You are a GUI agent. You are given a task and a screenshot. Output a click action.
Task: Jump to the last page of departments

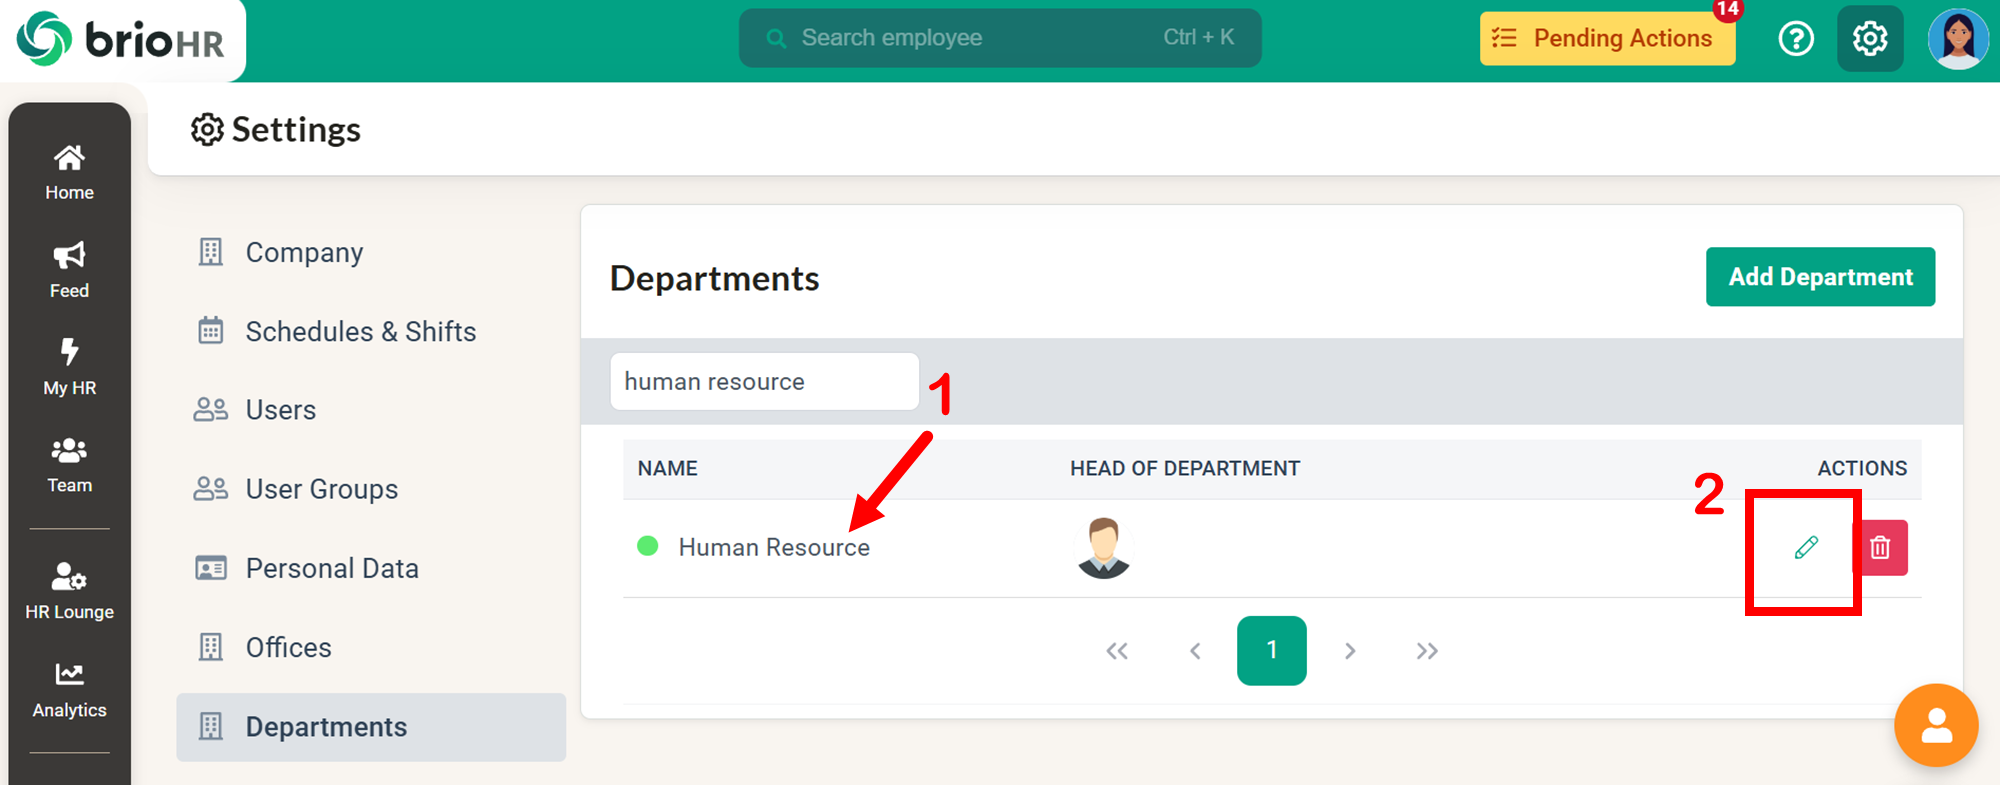(1427, 651)
